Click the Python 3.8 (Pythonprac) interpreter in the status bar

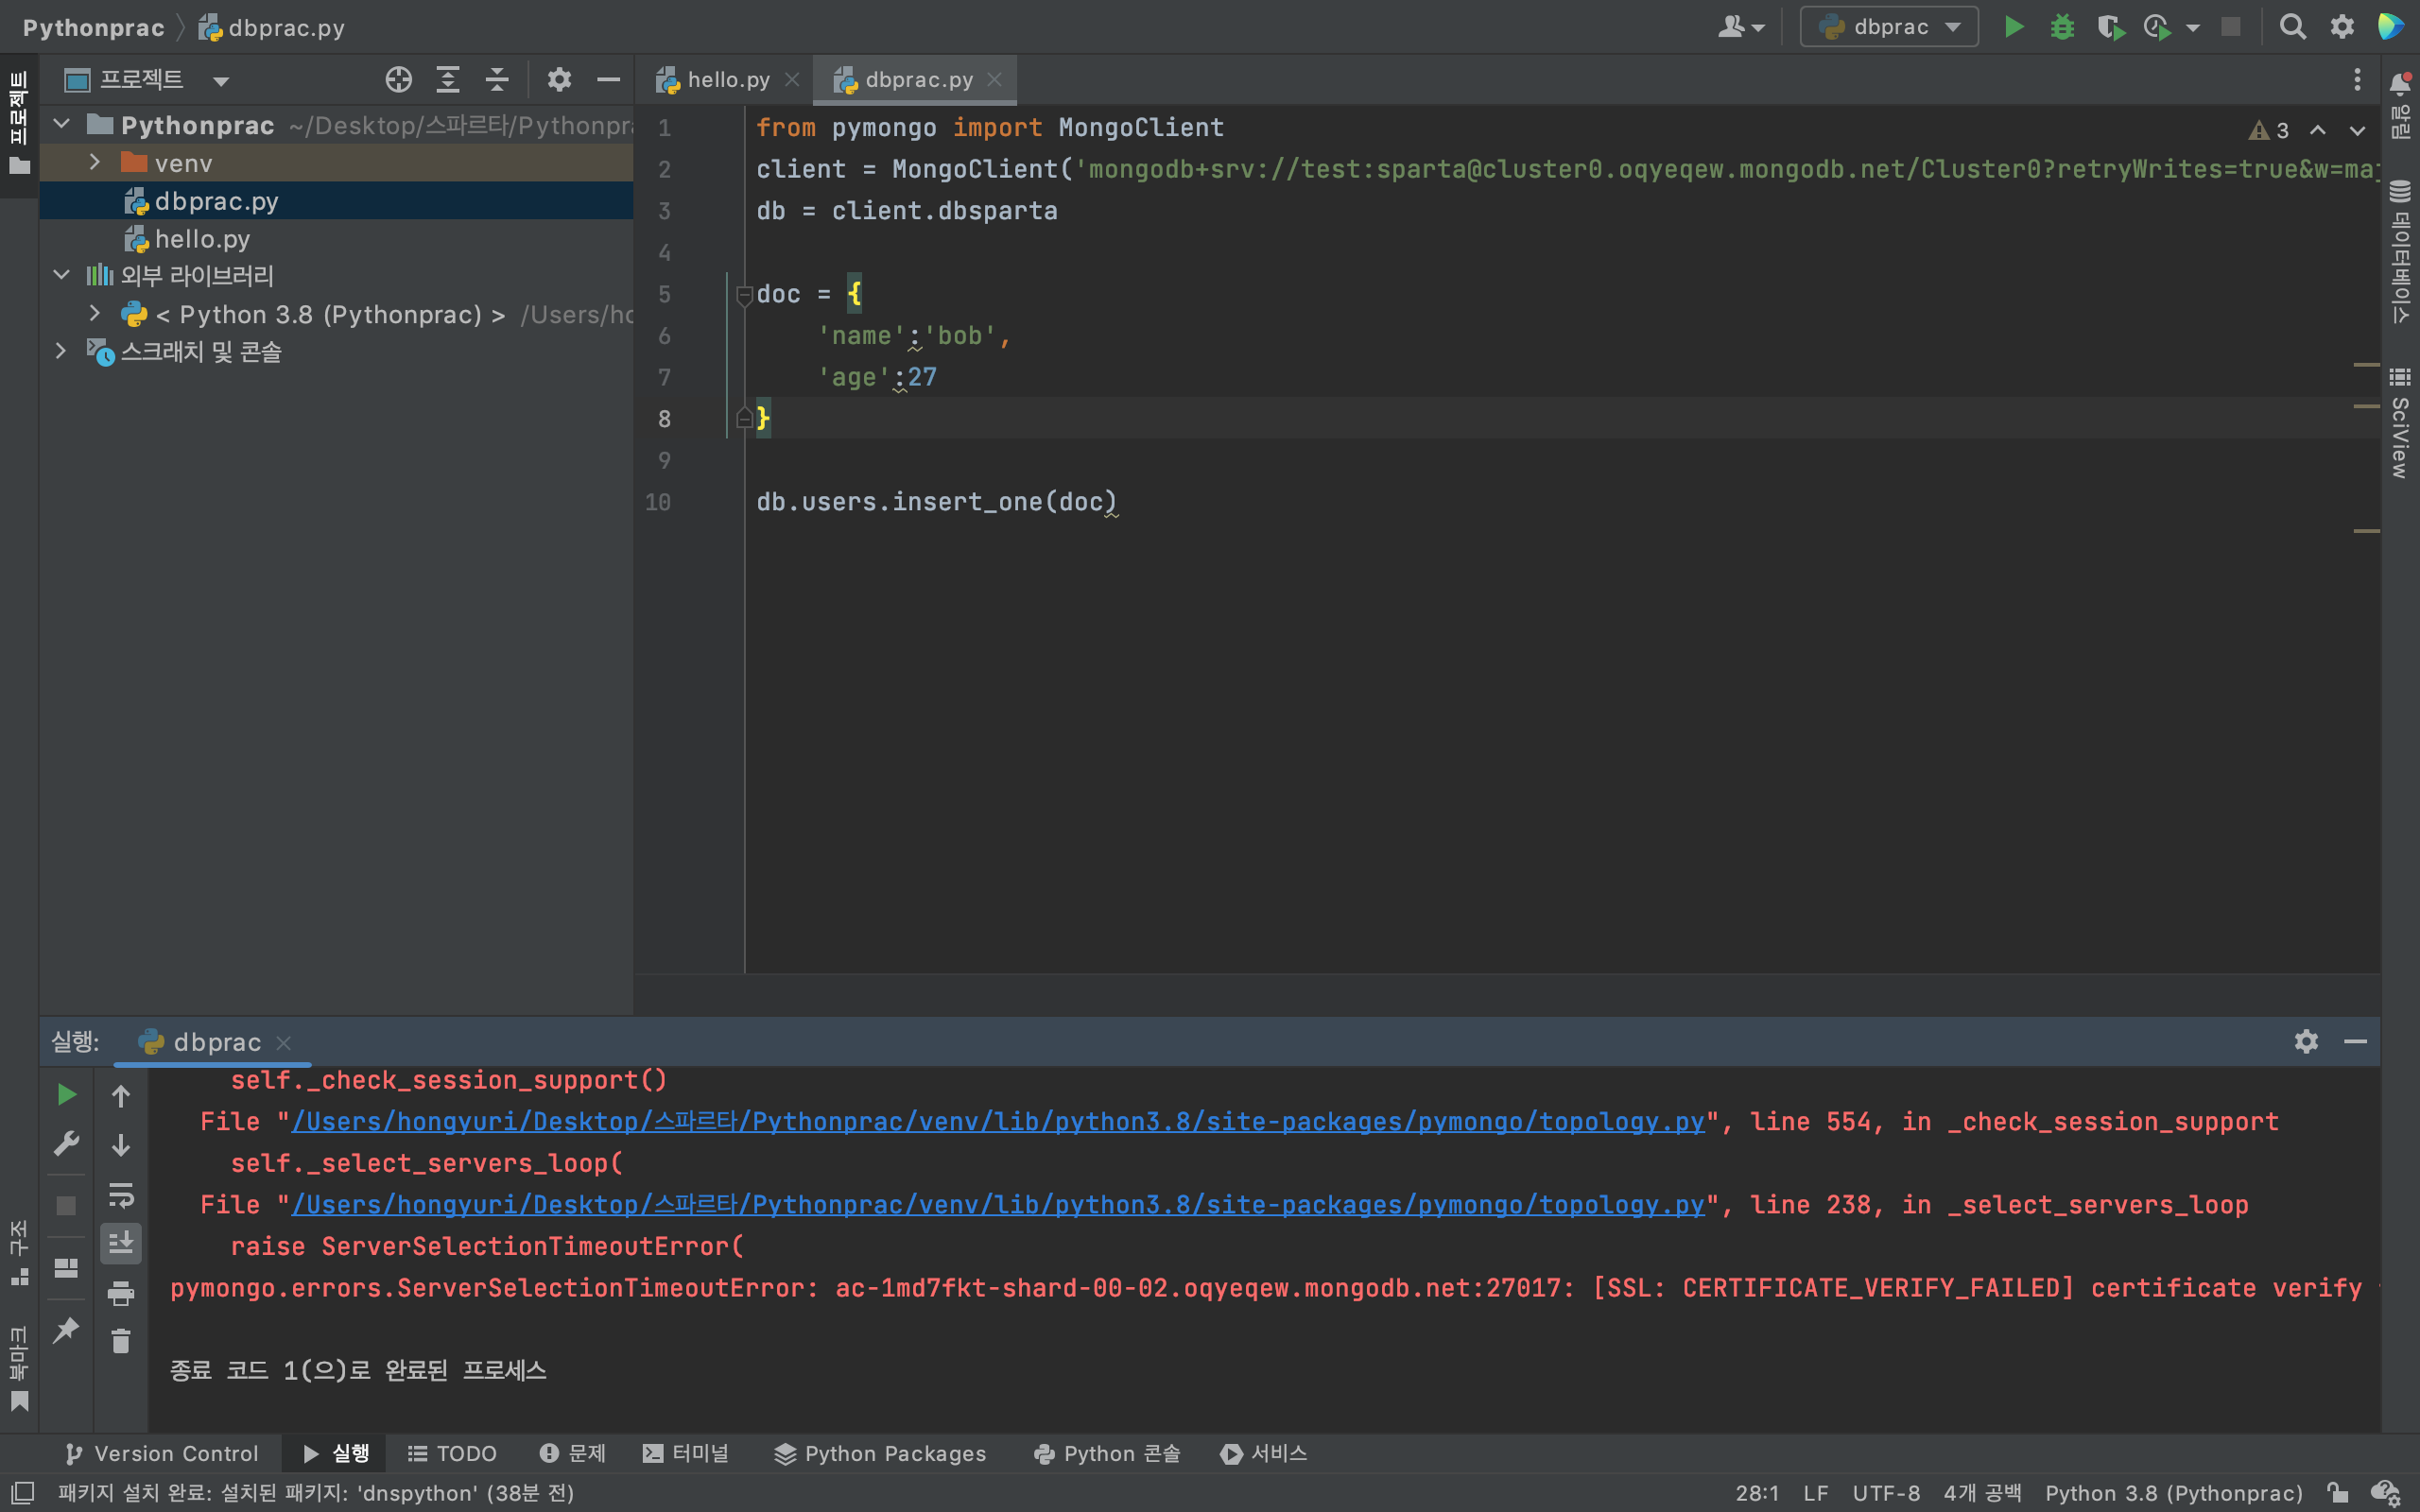point(2173,1493)
